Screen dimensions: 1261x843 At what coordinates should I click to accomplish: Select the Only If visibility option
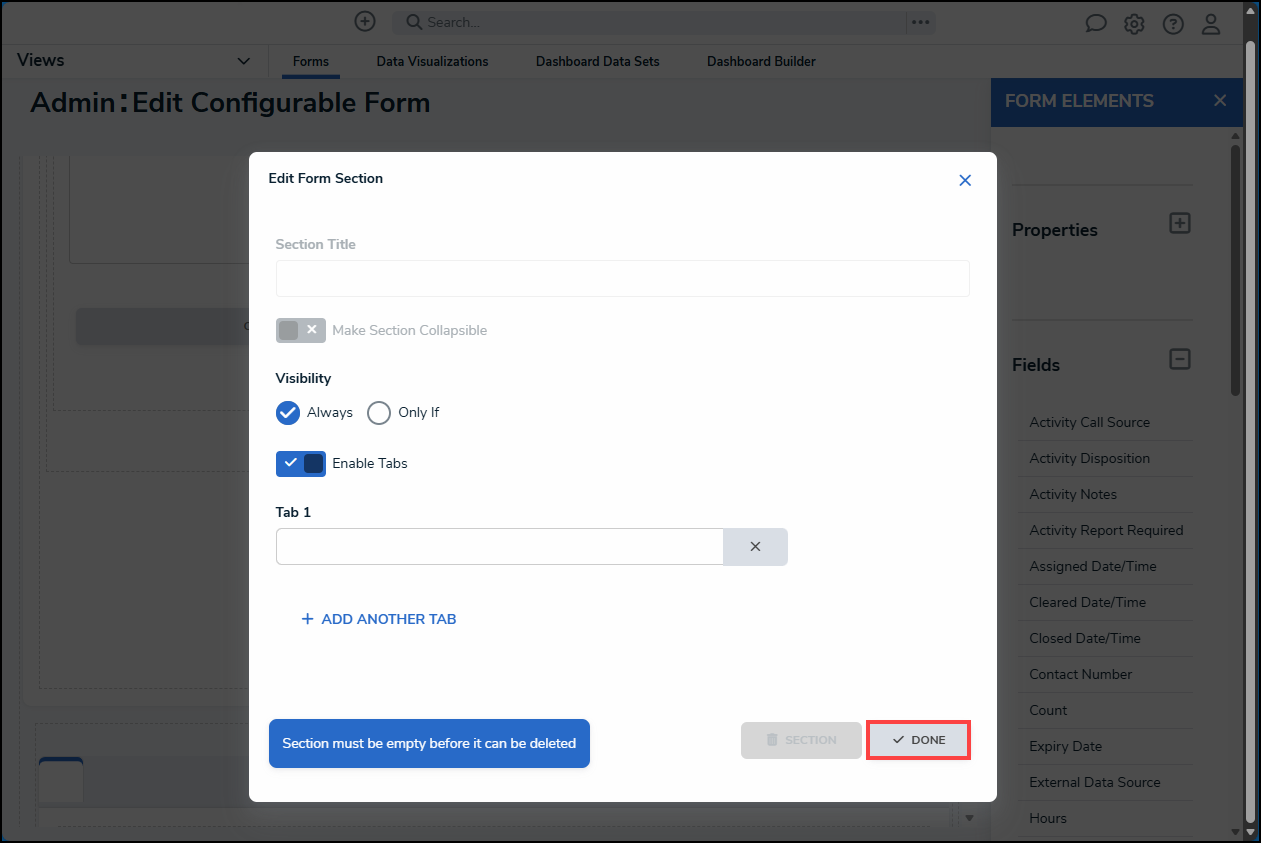tap(379, 412)
